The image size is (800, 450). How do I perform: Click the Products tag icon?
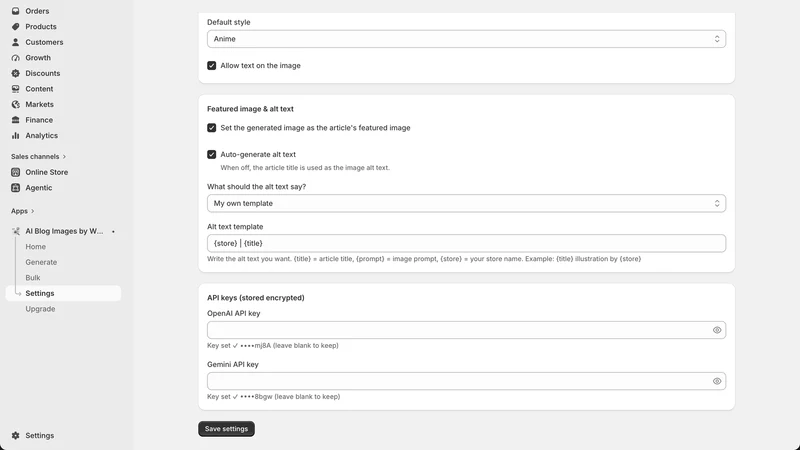coord(15,27)
